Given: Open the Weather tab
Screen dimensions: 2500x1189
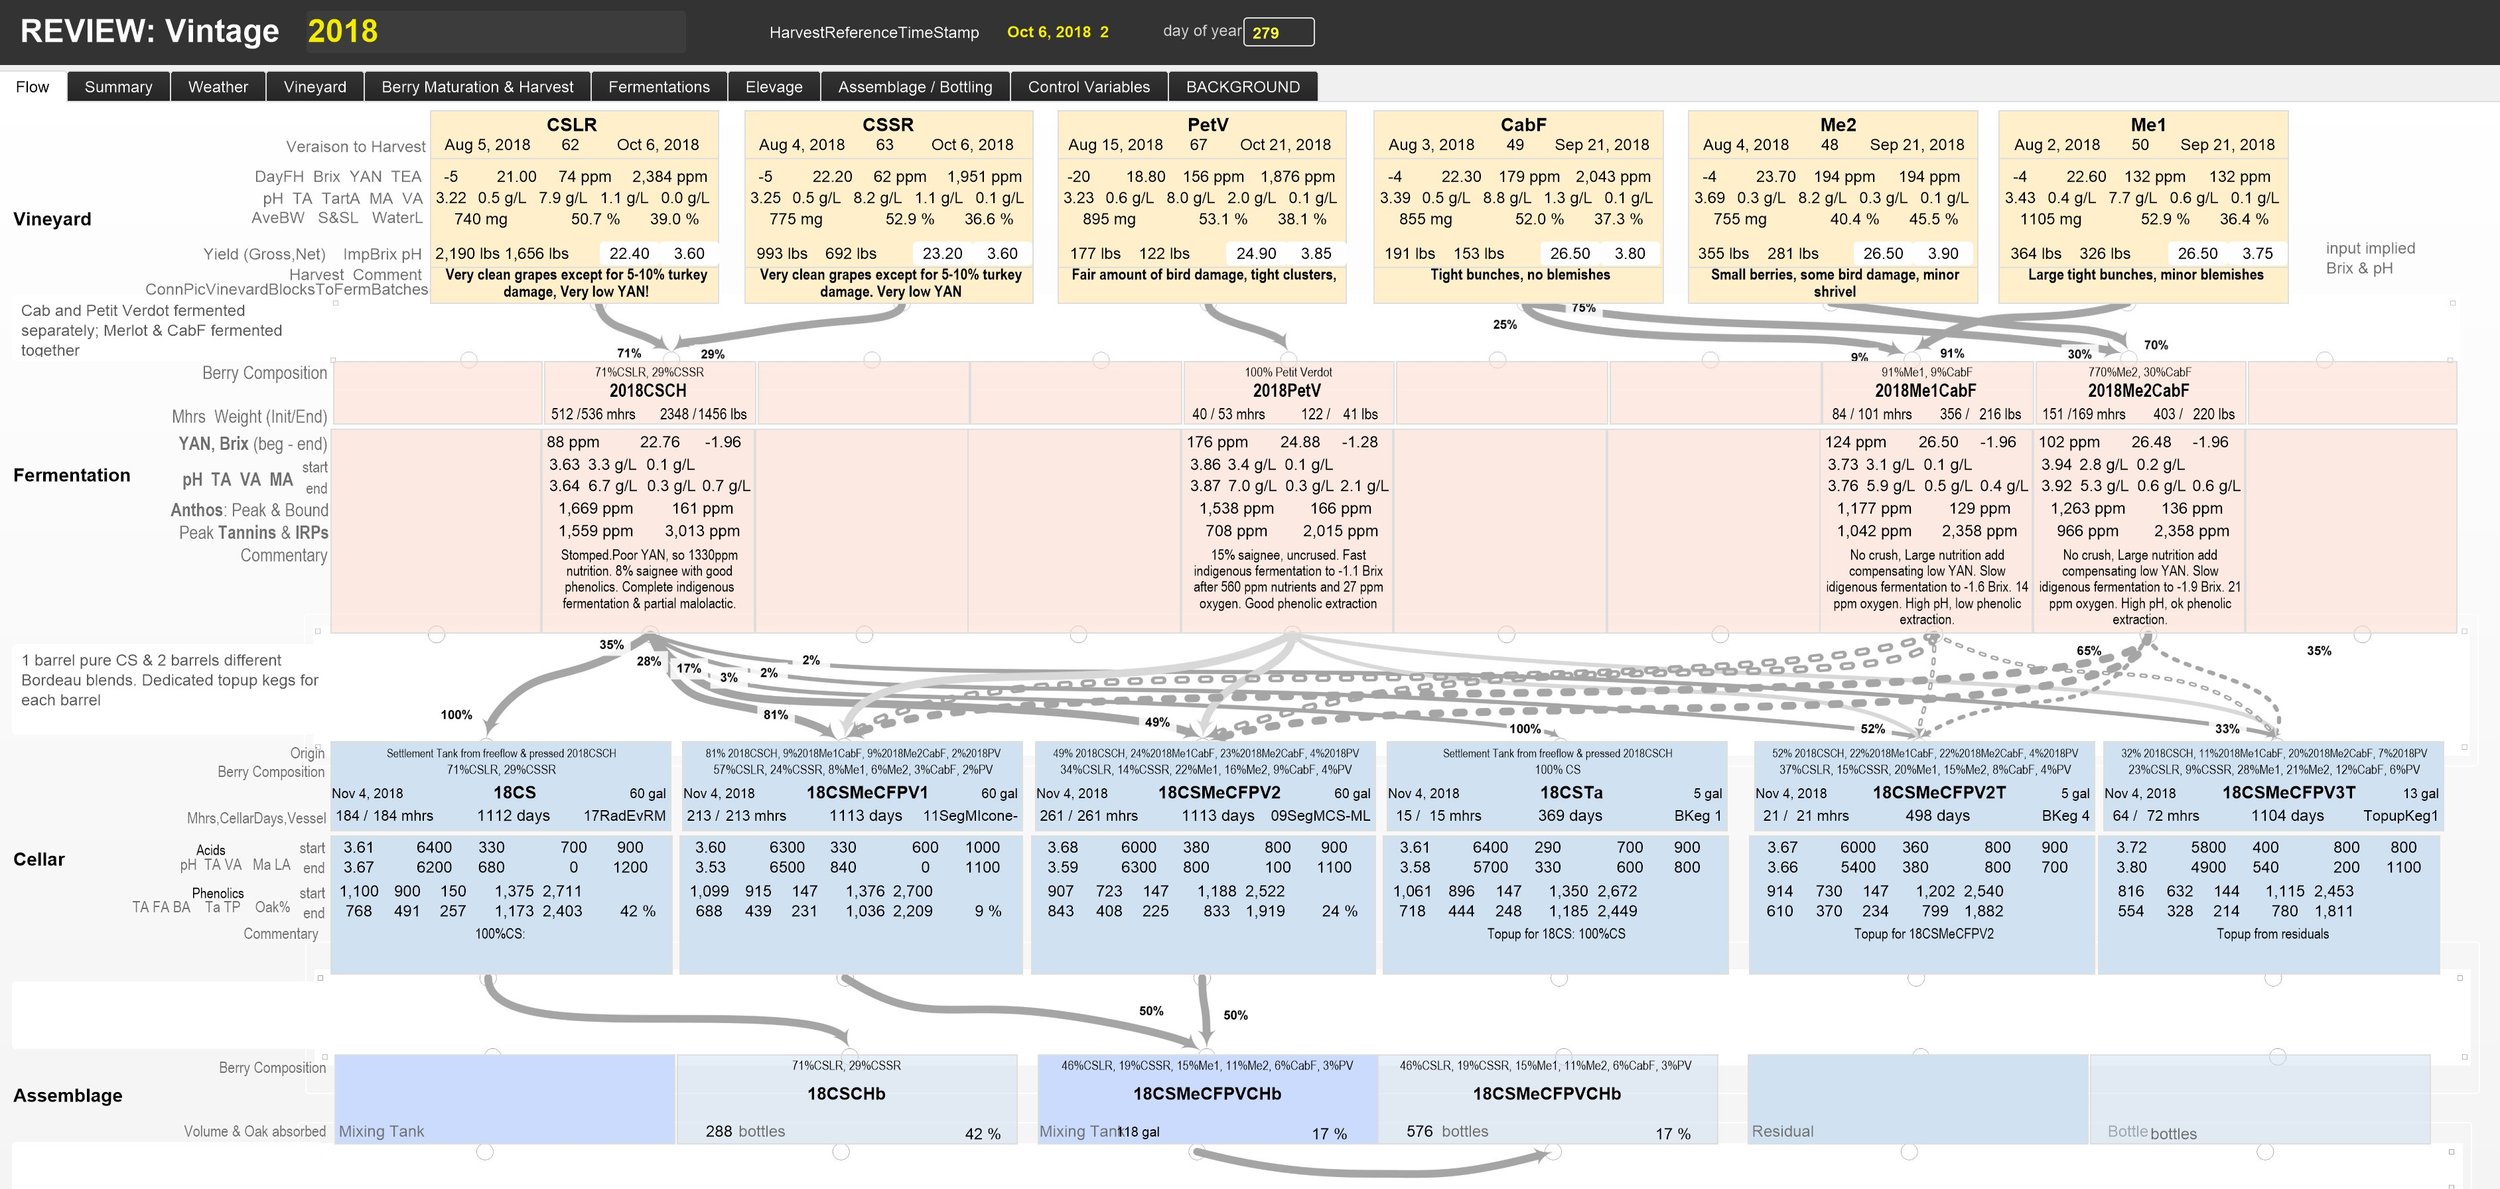Looking at the screenshot, I should click(x=218, y=87).
